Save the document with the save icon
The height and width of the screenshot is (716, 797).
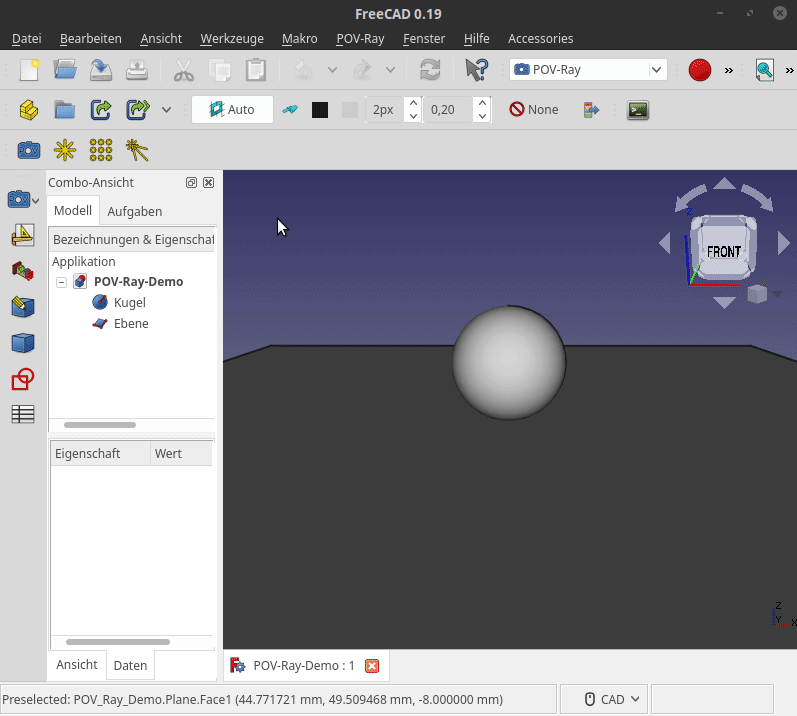[x=101, y=70]
